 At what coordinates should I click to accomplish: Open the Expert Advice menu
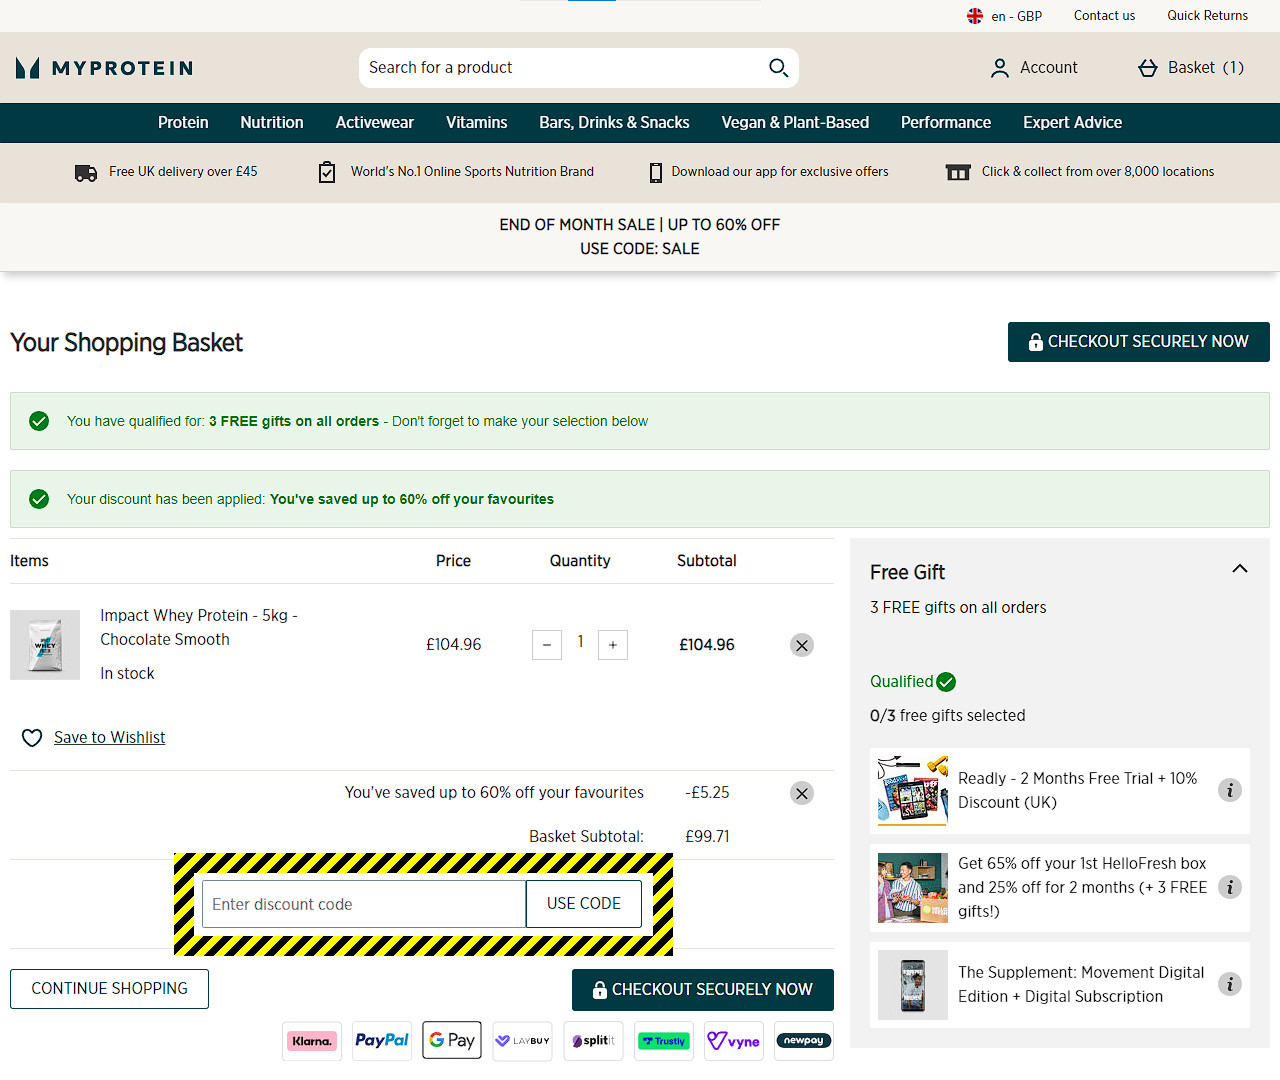pos(1072,123)
